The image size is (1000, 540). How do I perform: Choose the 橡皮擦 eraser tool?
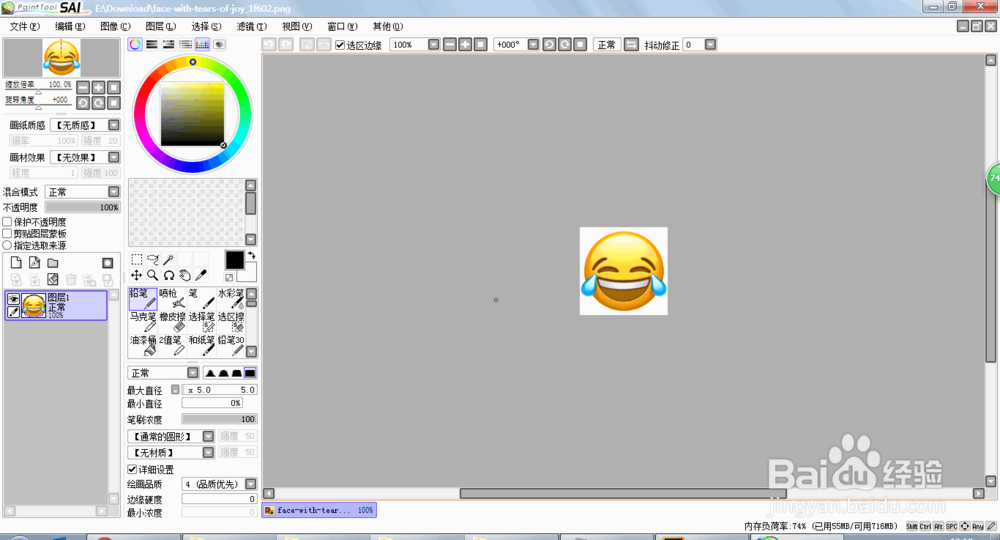[x=172, y=322]
